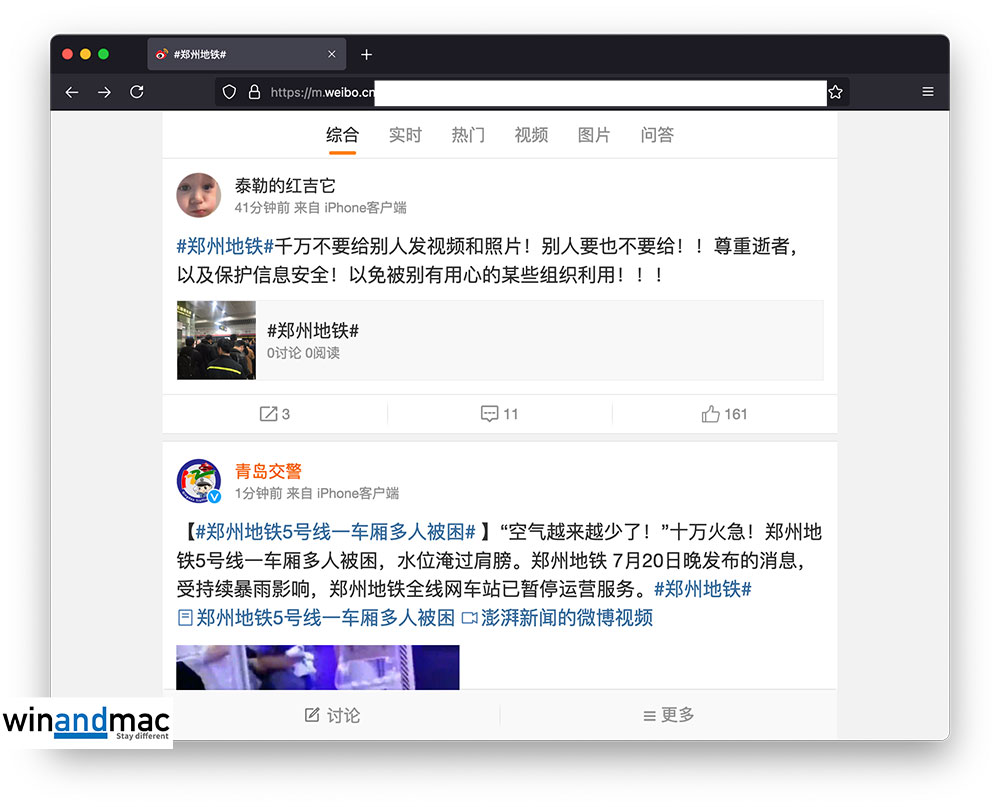Image resolution: width=1000 pixels, height=807 pixels.
Task: Open the browser hamburger menu
Action: coord(928,92)
